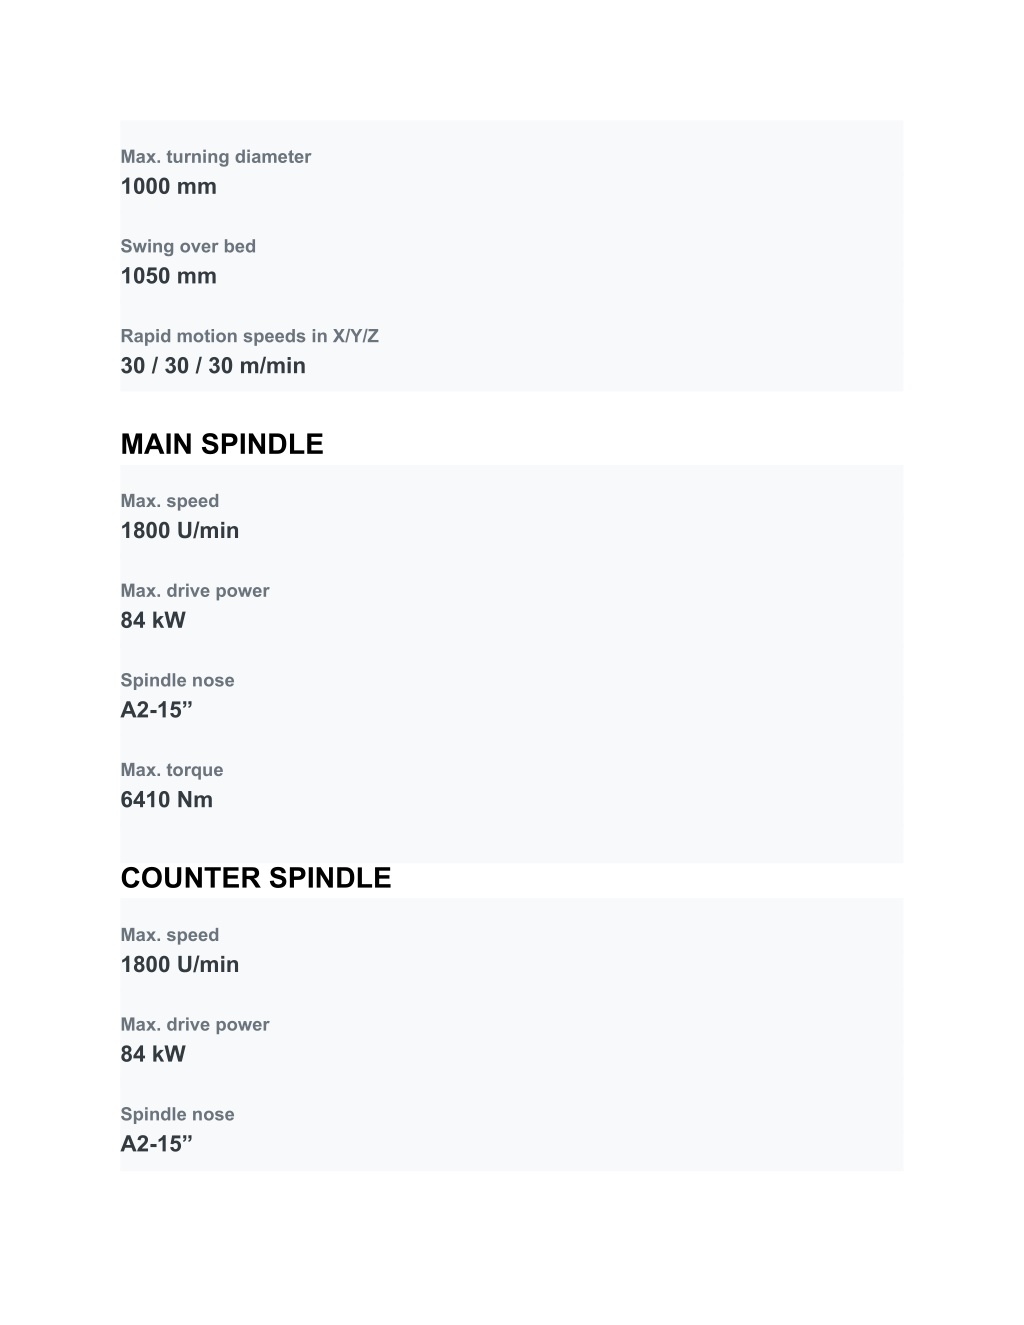Click the Swing over bed label
The height and width of the screenshot is (1325, 1024).
tap(188, 246)
